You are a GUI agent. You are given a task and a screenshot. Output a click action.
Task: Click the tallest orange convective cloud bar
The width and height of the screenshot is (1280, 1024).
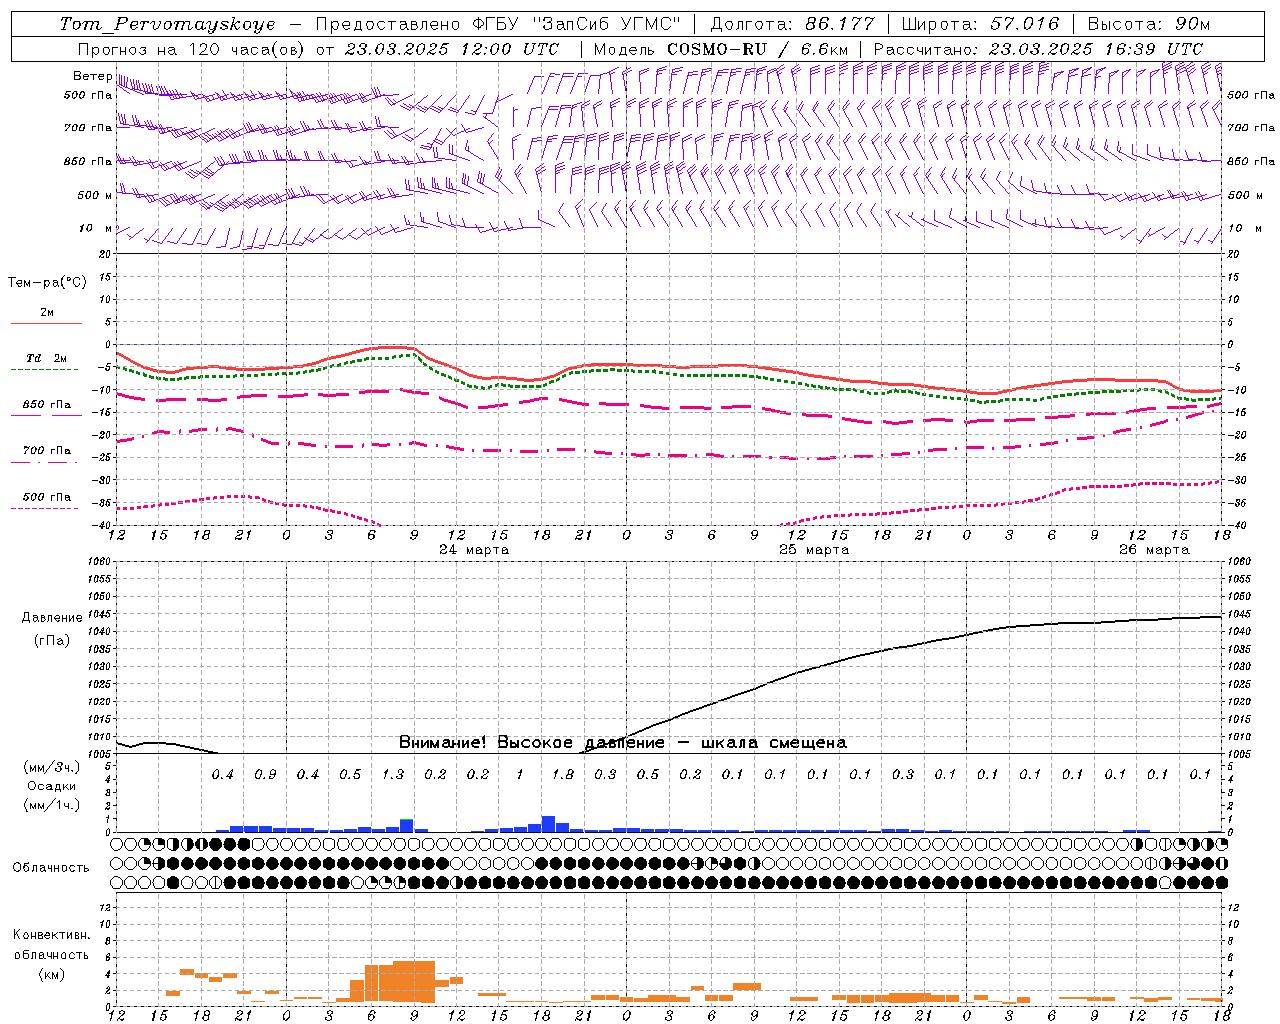(x=413, y=981)
